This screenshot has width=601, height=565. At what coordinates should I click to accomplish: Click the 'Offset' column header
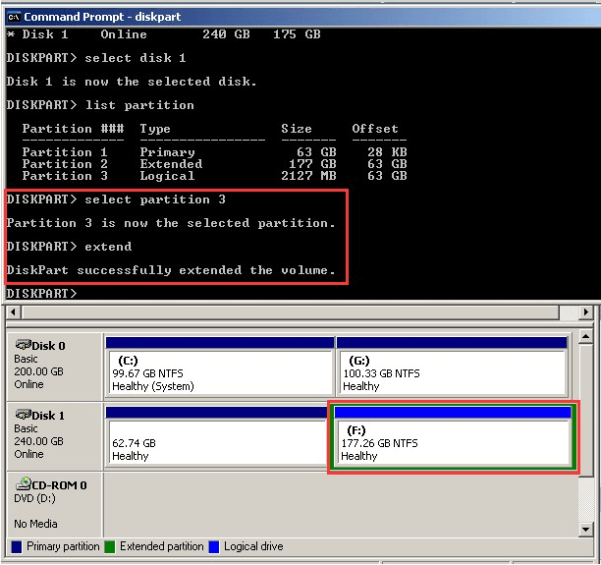pos(375,129)
